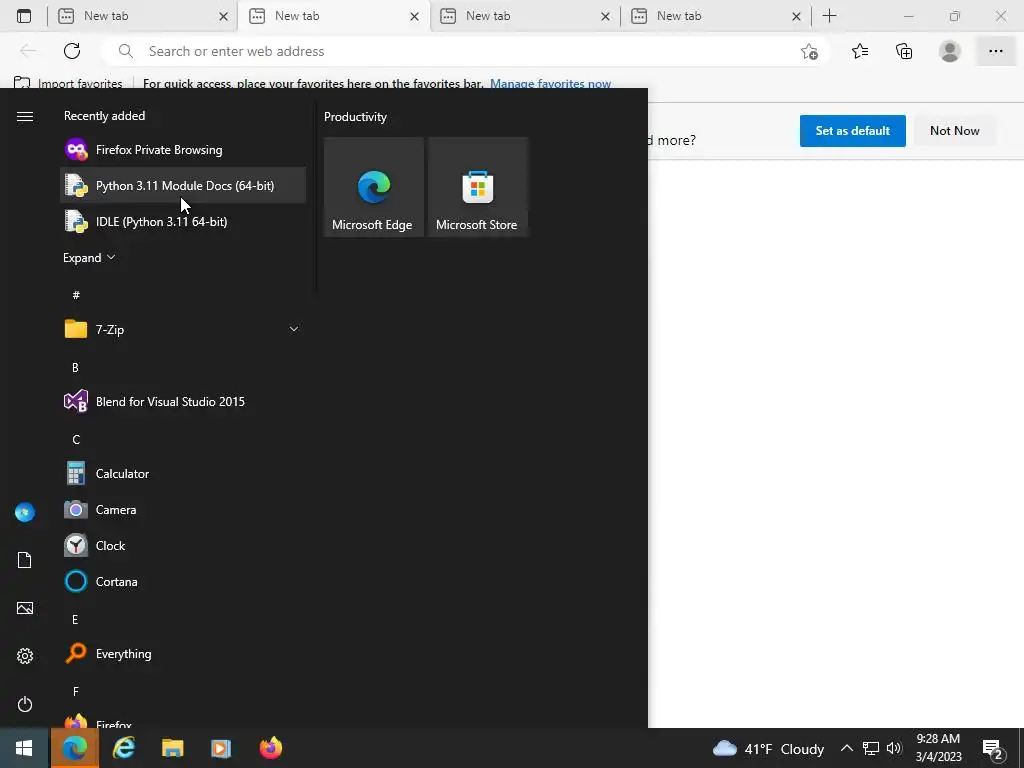Open Calculator app

(x=183, y=473)
